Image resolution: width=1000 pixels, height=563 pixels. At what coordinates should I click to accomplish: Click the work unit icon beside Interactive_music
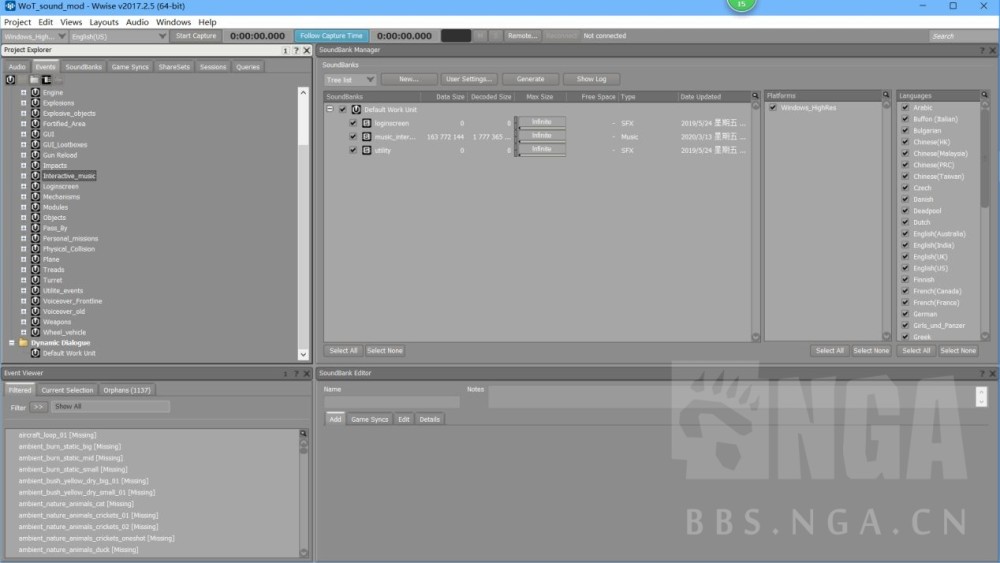[x=36, y=176]
